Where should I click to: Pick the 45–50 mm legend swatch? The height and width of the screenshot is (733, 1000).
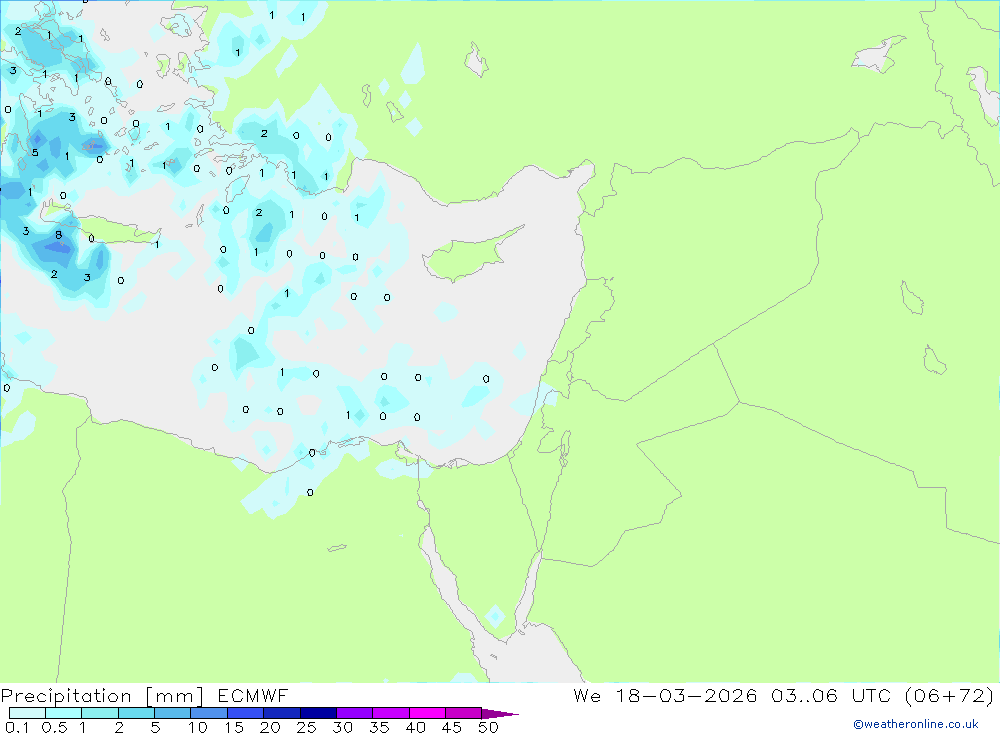pyautogui.click(x=464, y=713)
